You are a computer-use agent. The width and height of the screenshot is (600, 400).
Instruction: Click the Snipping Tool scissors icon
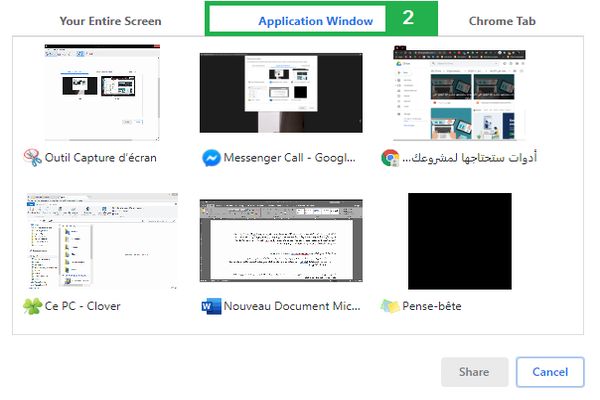[x=33, y=158]
